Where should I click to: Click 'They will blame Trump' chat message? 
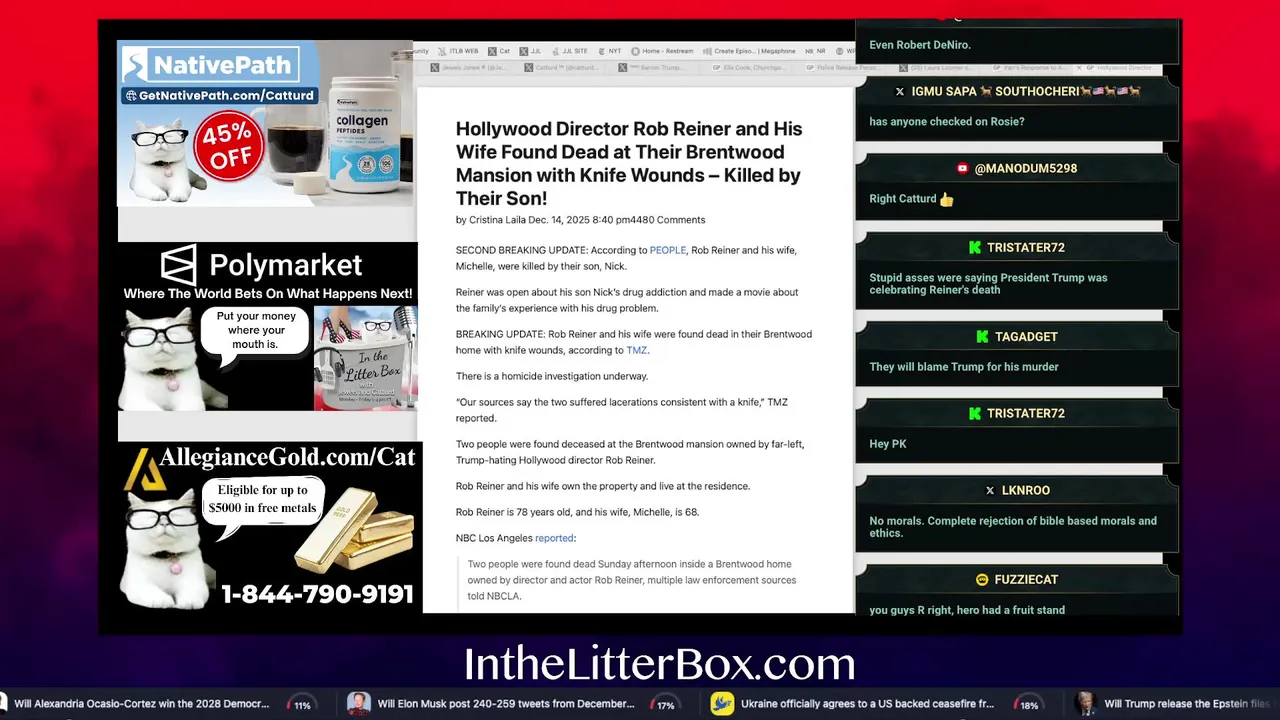pos(964,367)
